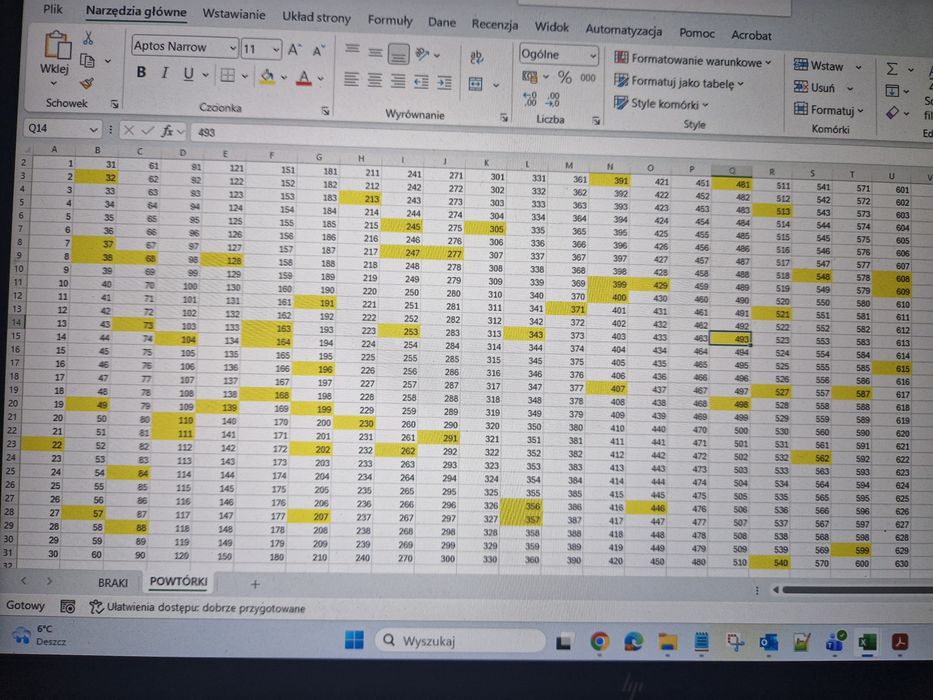Screen dimensions: 933x700
Task: Apply the red font color A
Action: point(304,77)
